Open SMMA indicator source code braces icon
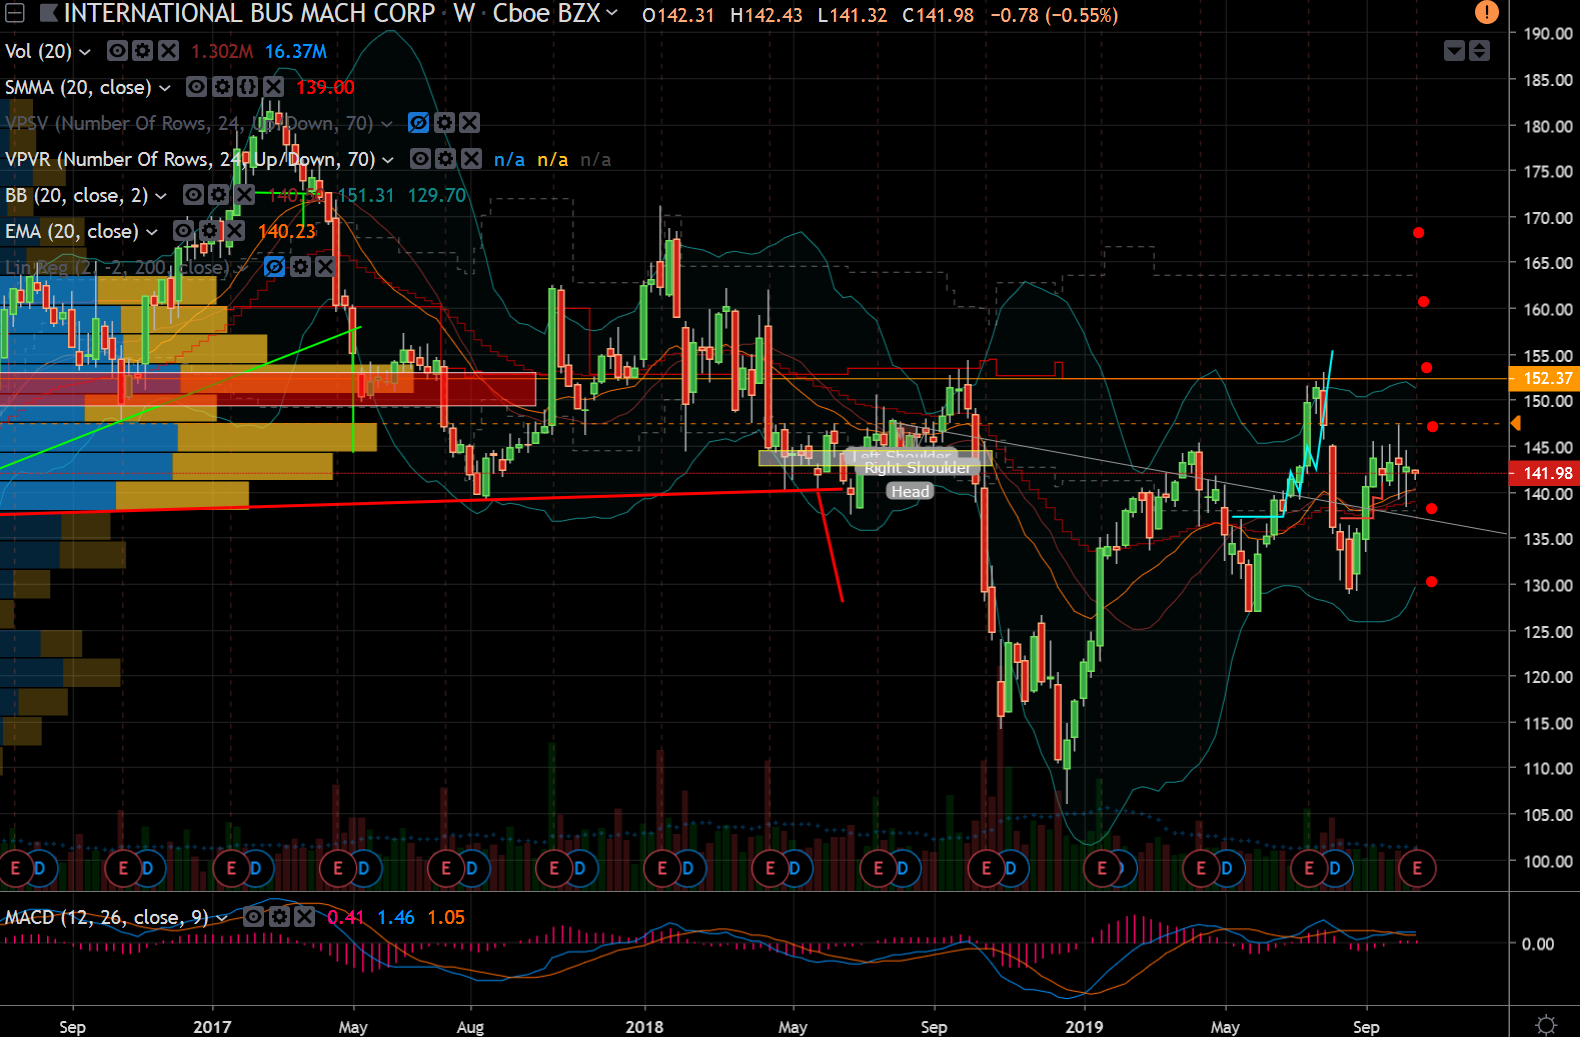The image size is (1580, 1037). [247, 87]
